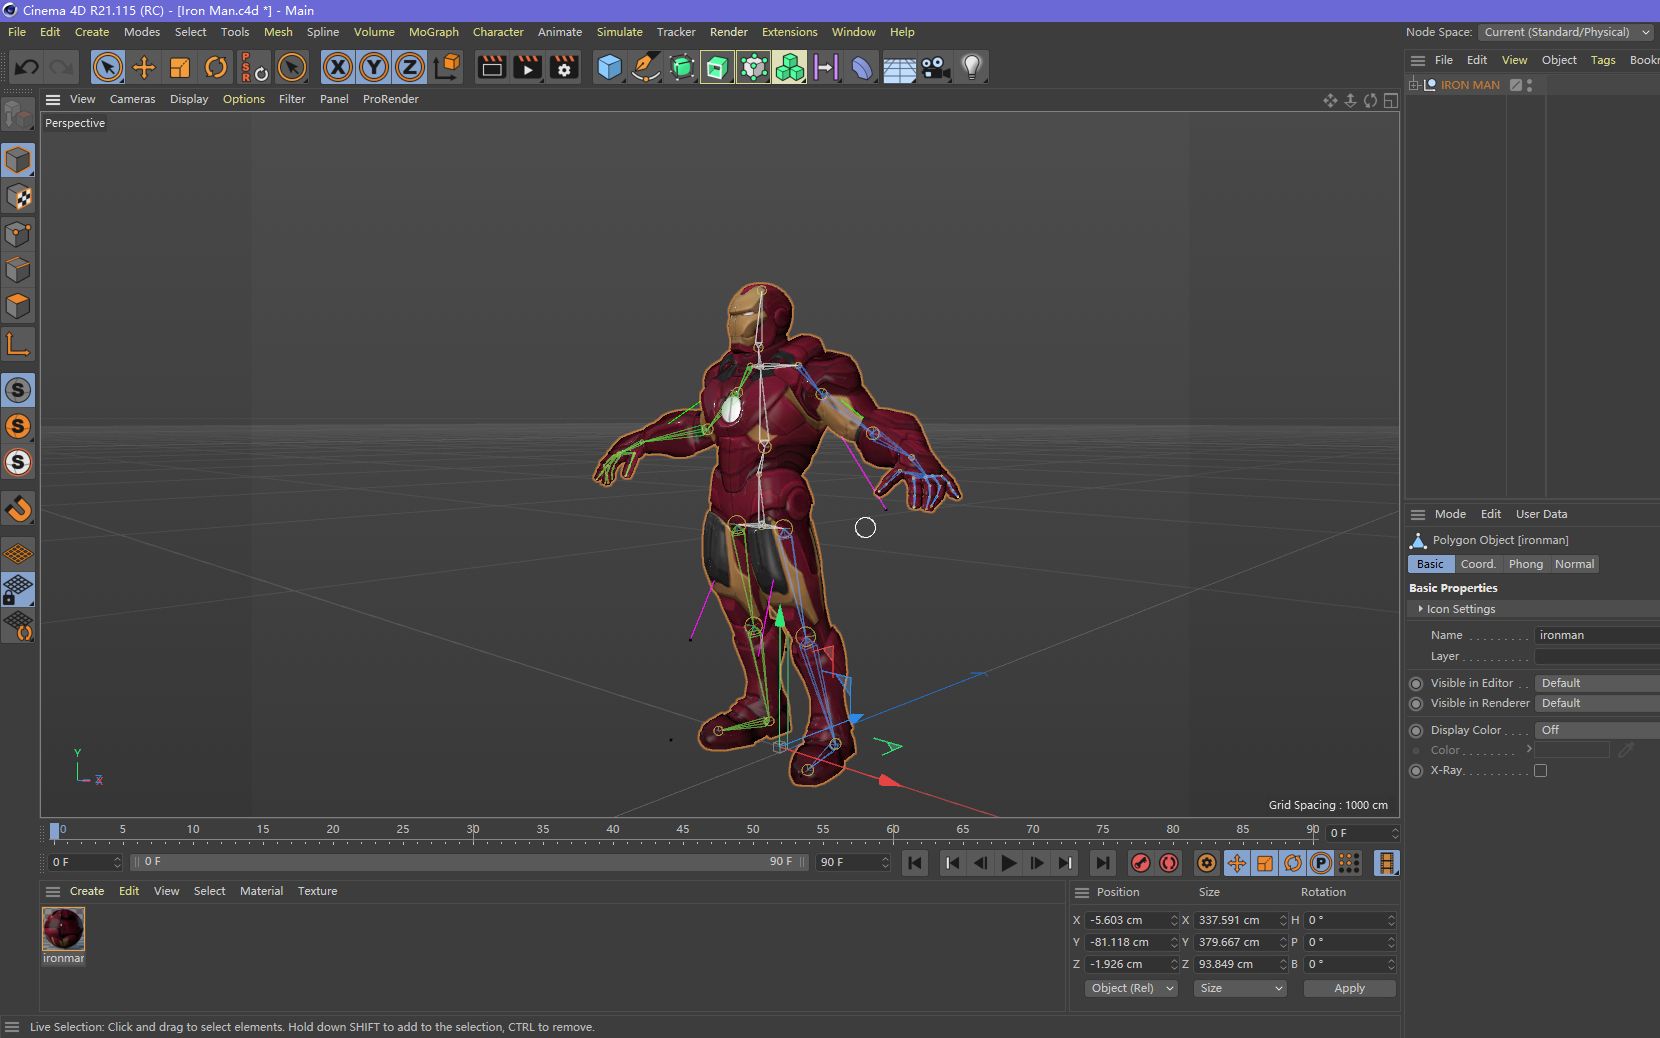This screenshot has height=1038, width=1660.
Task: Open the Camera objects icon
Action: (935, 68)
